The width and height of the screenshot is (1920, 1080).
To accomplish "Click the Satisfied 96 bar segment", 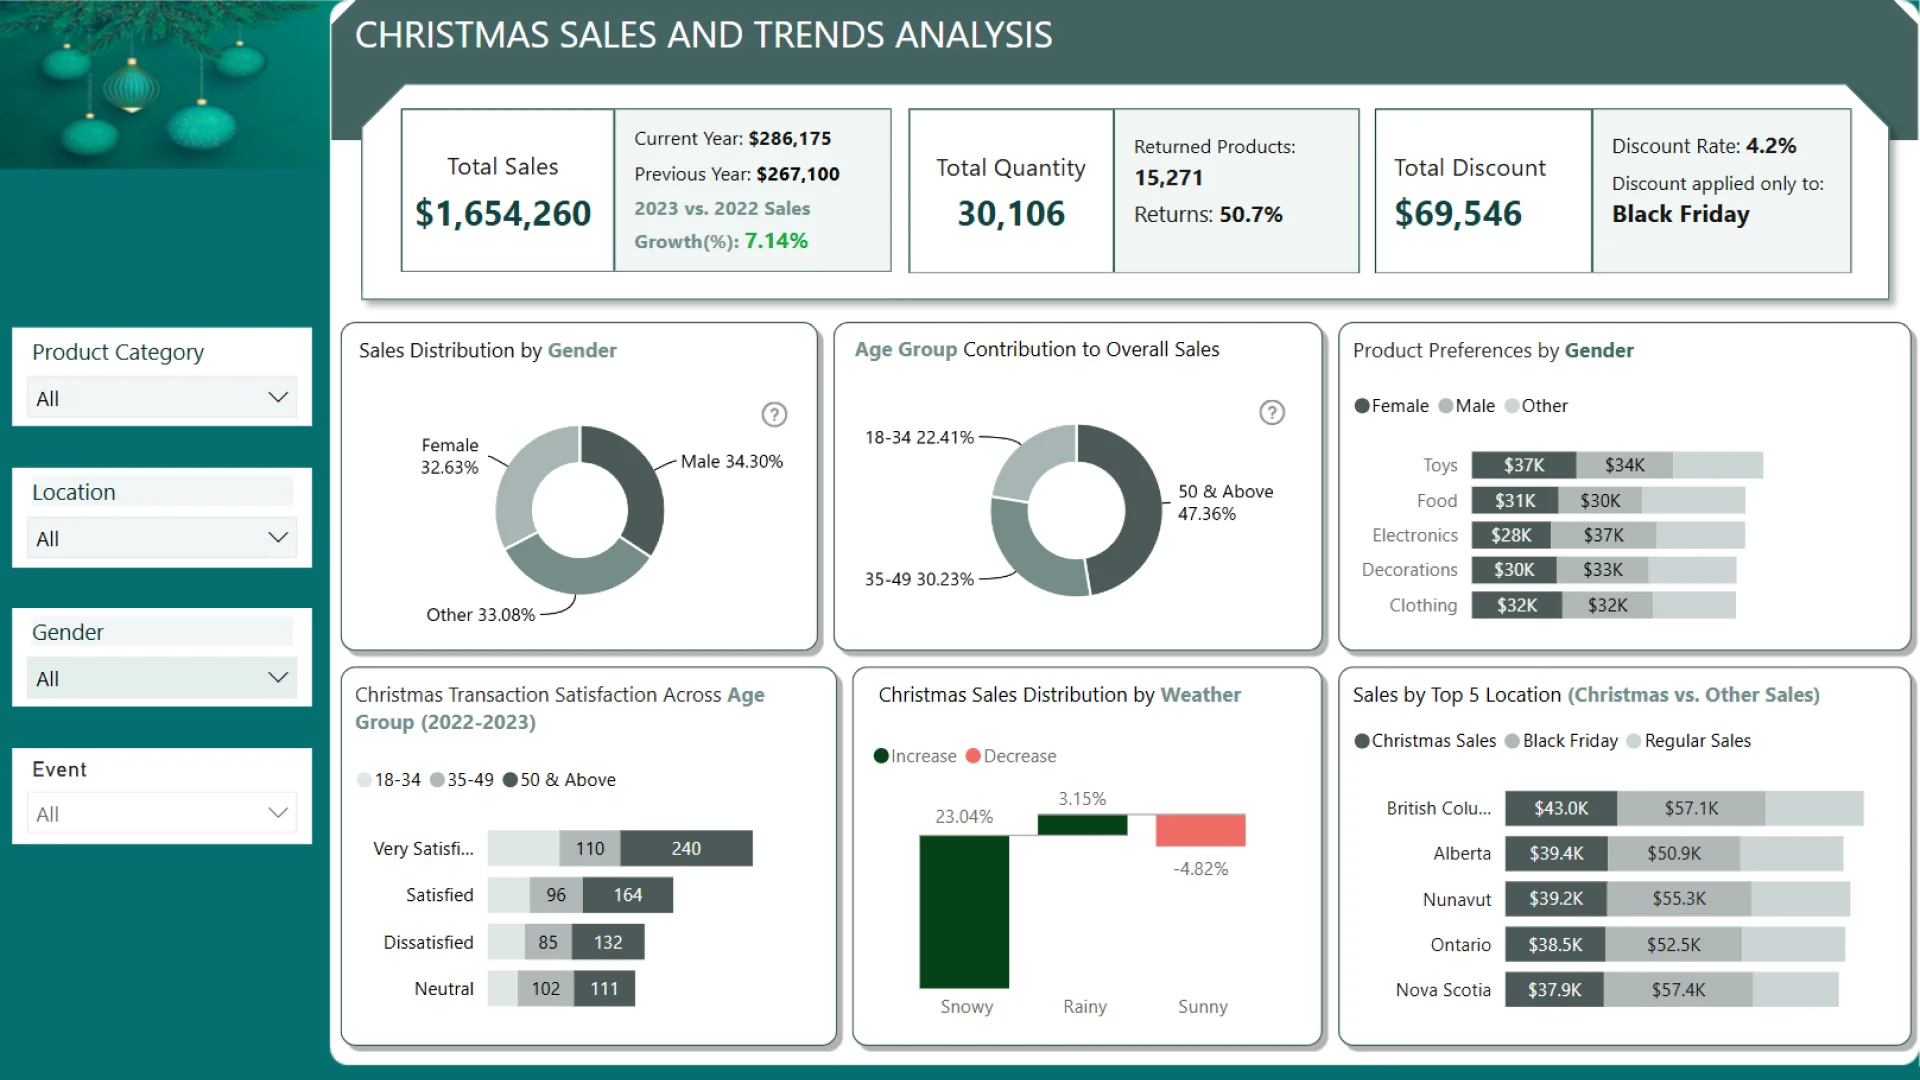I will 556,895.
